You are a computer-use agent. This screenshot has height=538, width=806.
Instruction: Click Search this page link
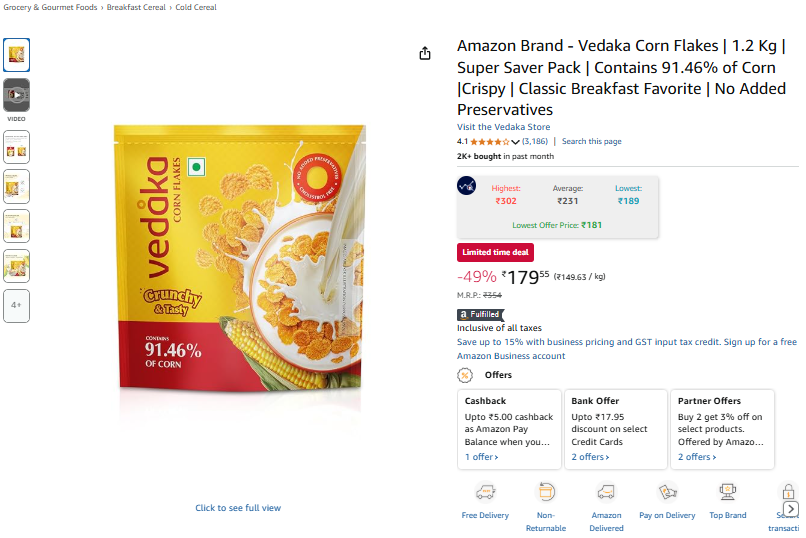(x=591, y=141)
